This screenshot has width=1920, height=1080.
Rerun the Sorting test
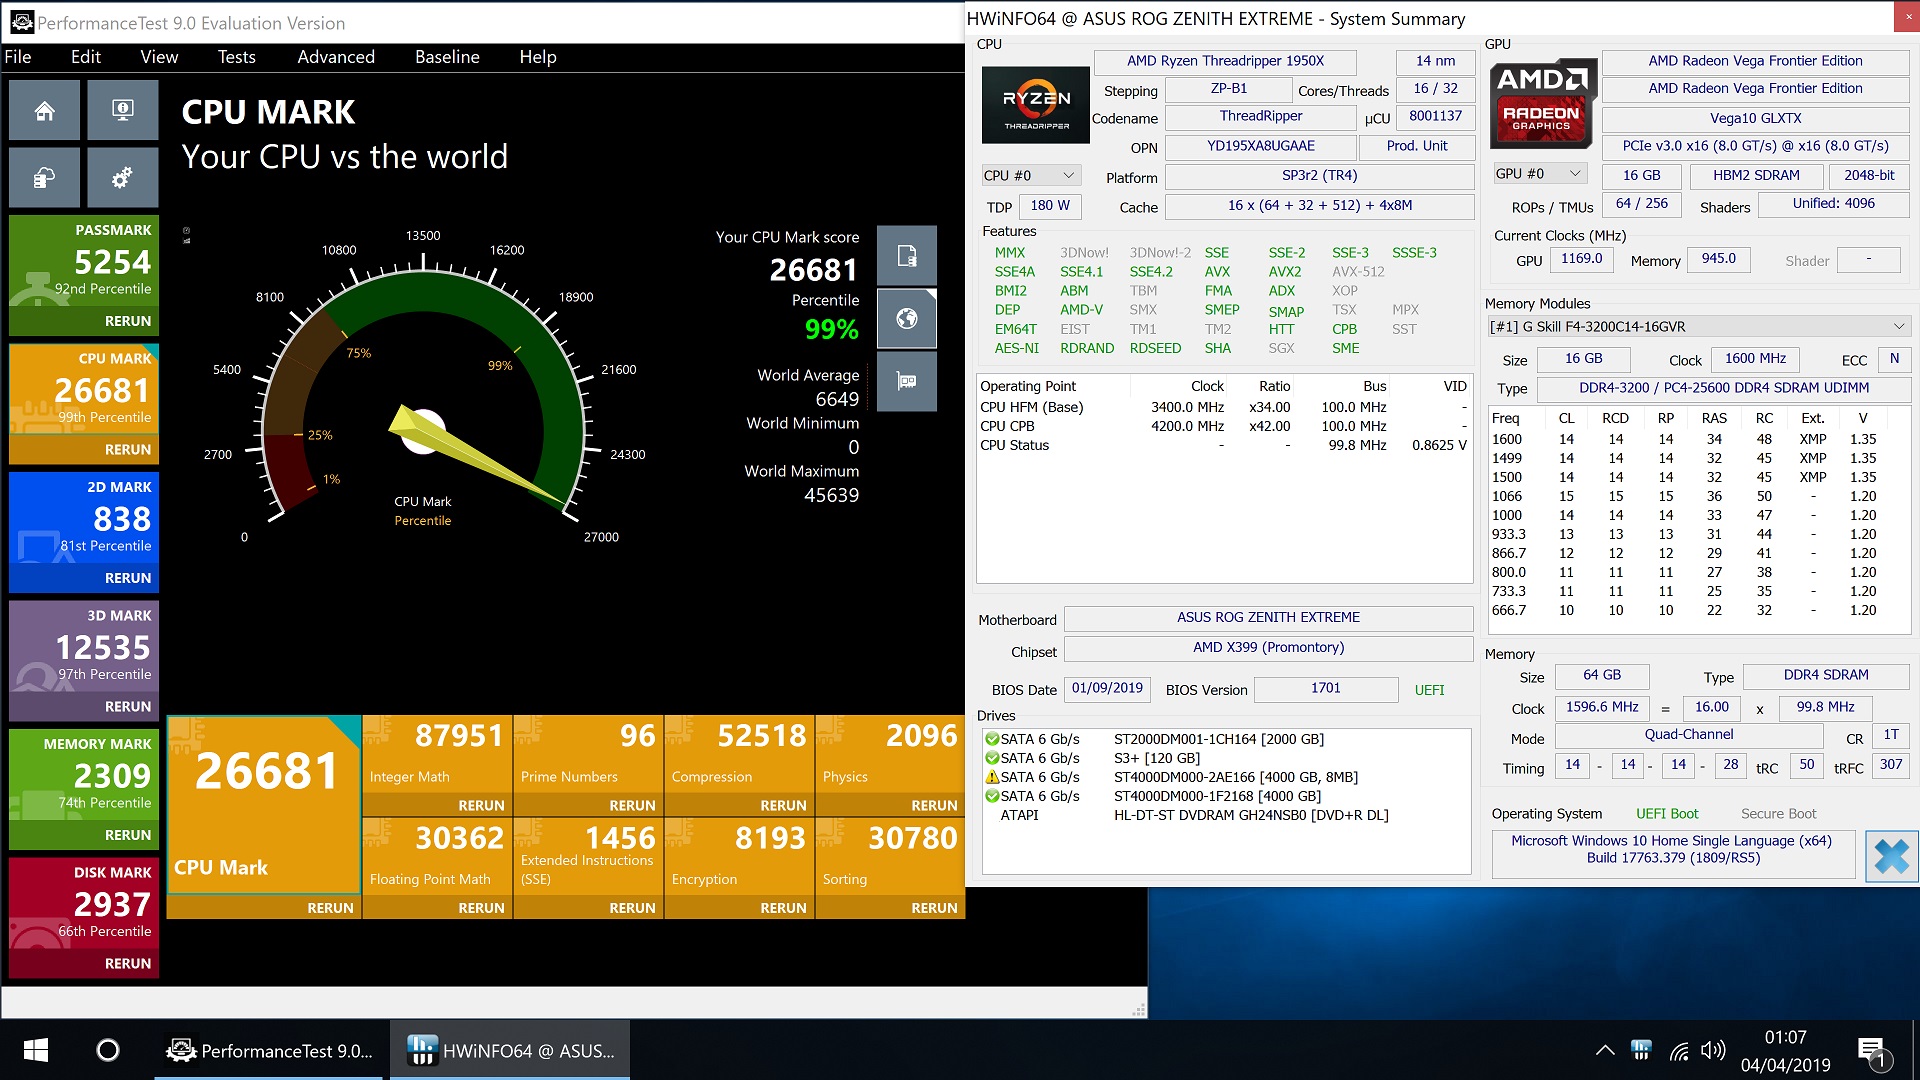tap(934, 908)
